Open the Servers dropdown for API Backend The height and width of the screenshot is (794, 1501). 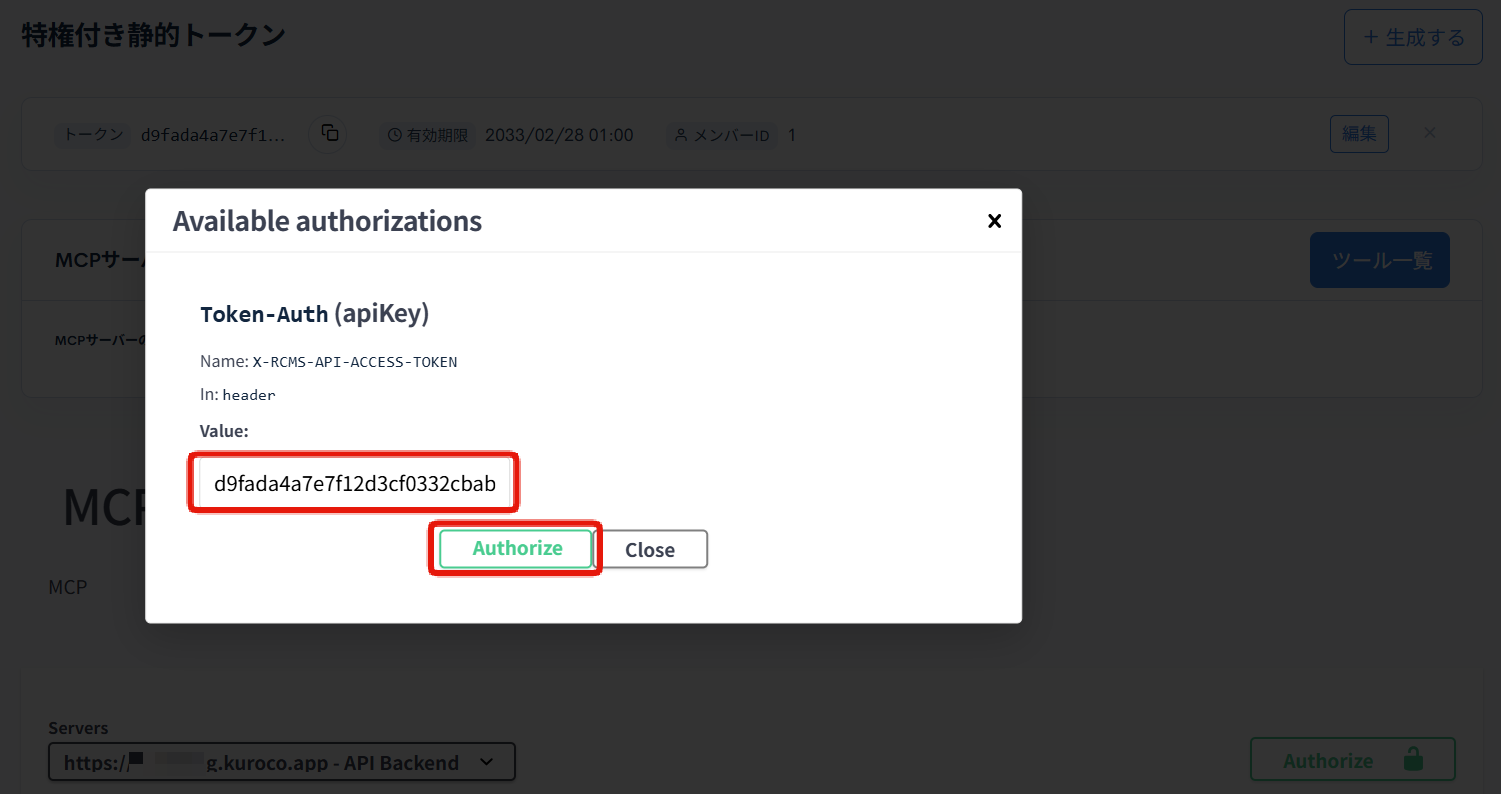[281, 761]
